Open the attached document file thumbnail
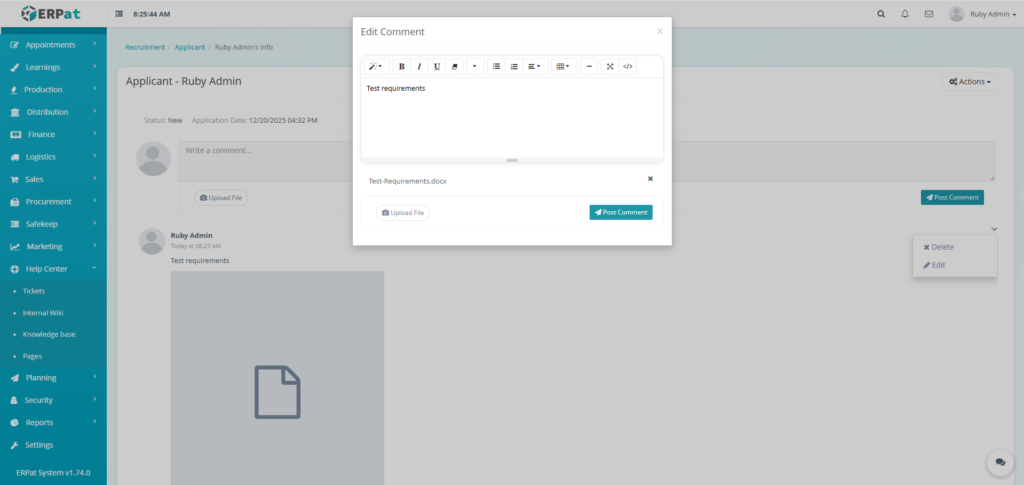This screenshot has height=485, width=1024. point(278,378)
